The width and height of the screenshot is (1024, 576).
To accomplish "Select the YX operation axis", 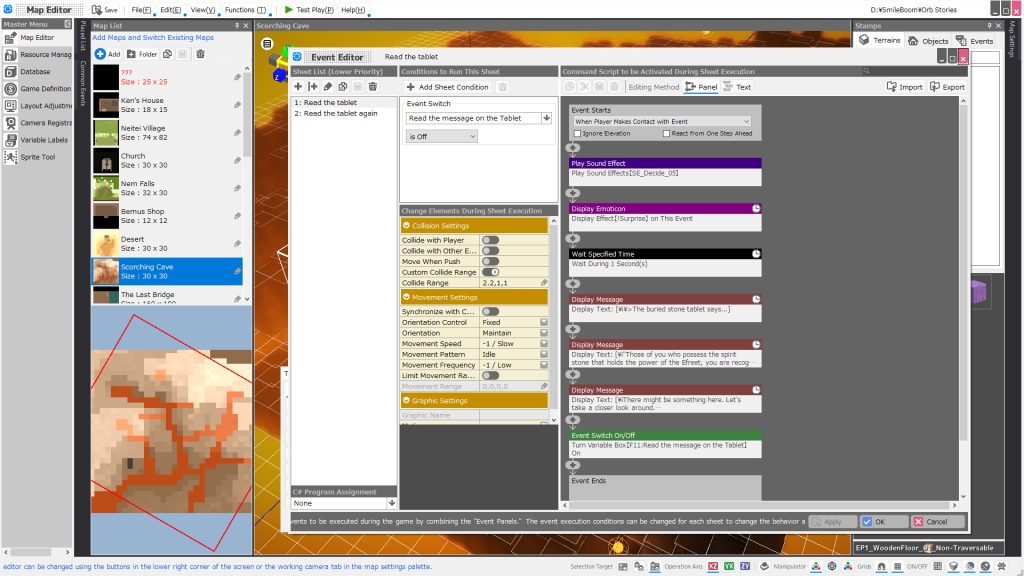I will (x=729, y=566).
